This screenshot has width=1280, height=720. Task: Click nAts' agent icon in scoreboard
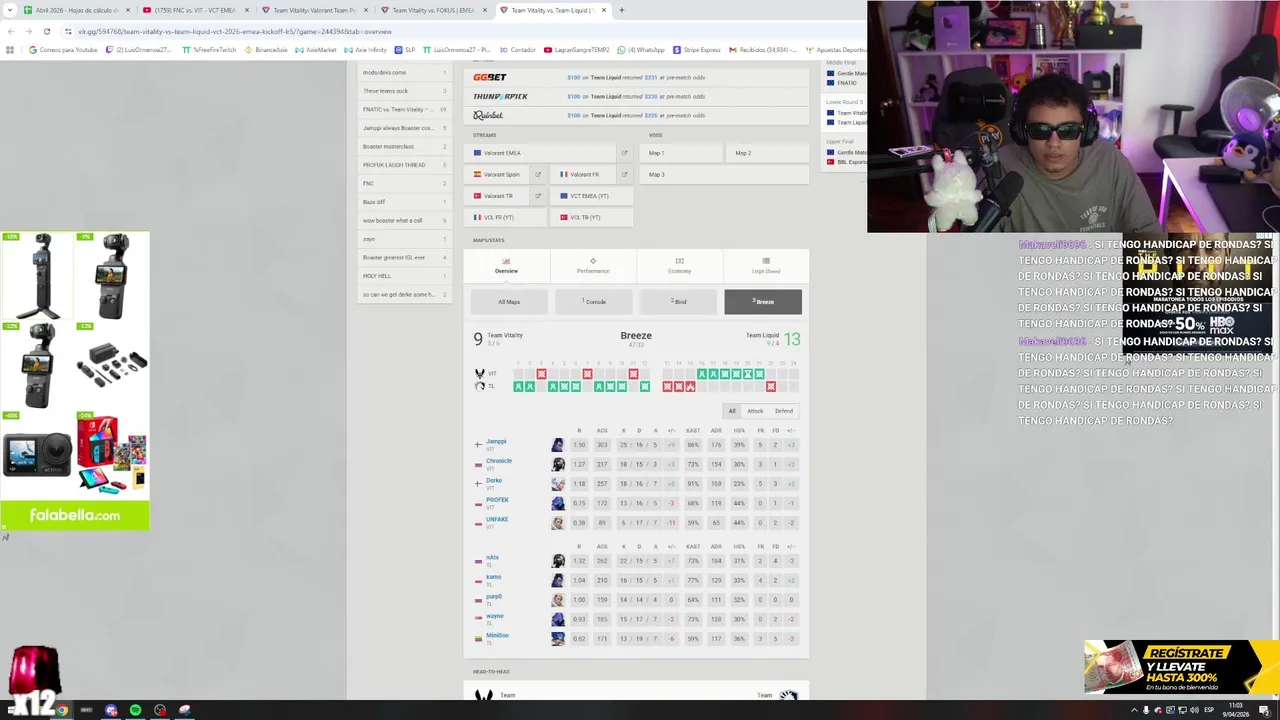click(558, 561)
